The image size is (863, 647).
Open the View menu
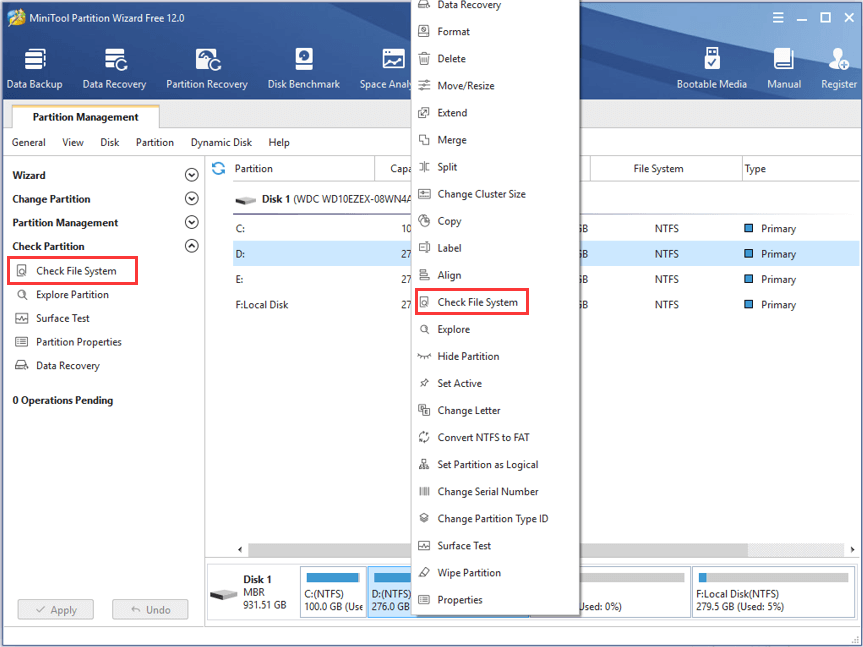pyautogui.click(x=73, y=142)
